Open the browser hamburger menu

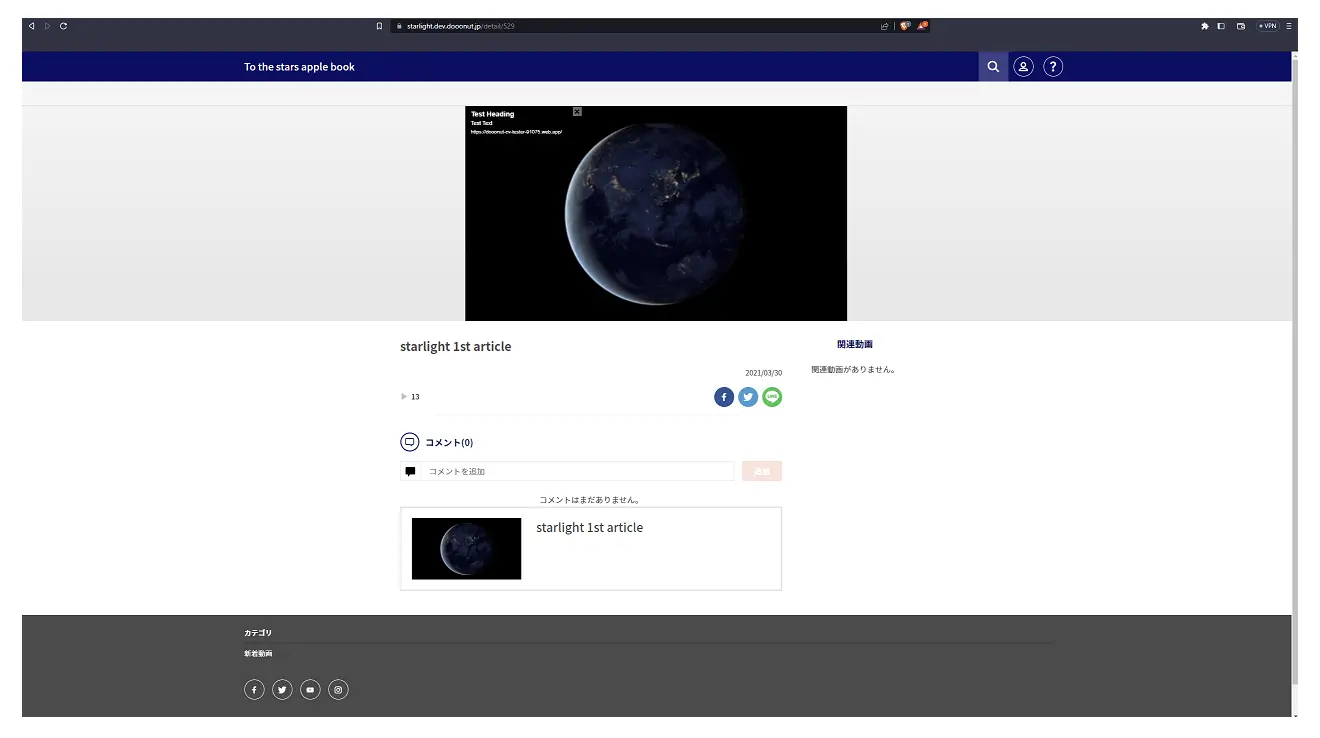1289,26
